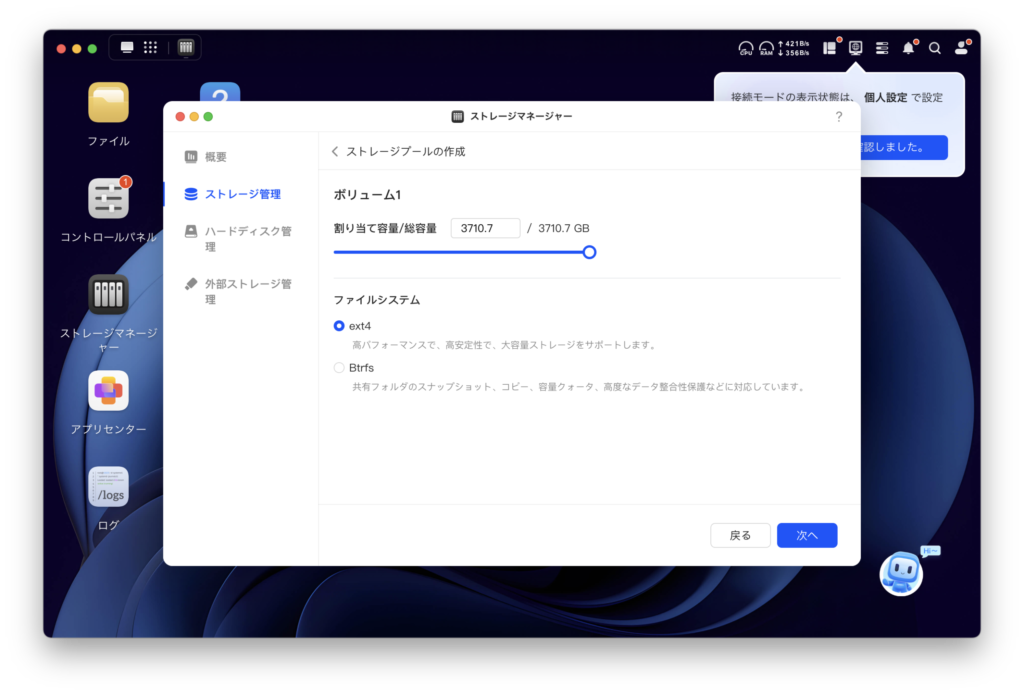This screenshot has width=1024, height=695.
Task: Select the ext4 file system option
Action: point(339,326)
